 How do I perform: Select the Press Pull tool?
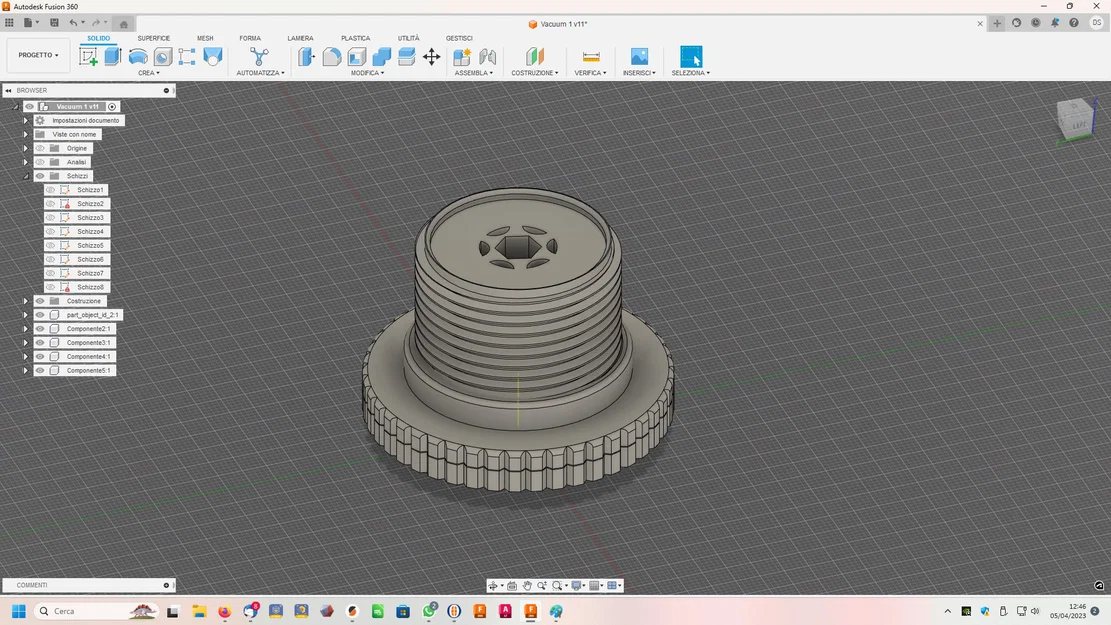306,57
